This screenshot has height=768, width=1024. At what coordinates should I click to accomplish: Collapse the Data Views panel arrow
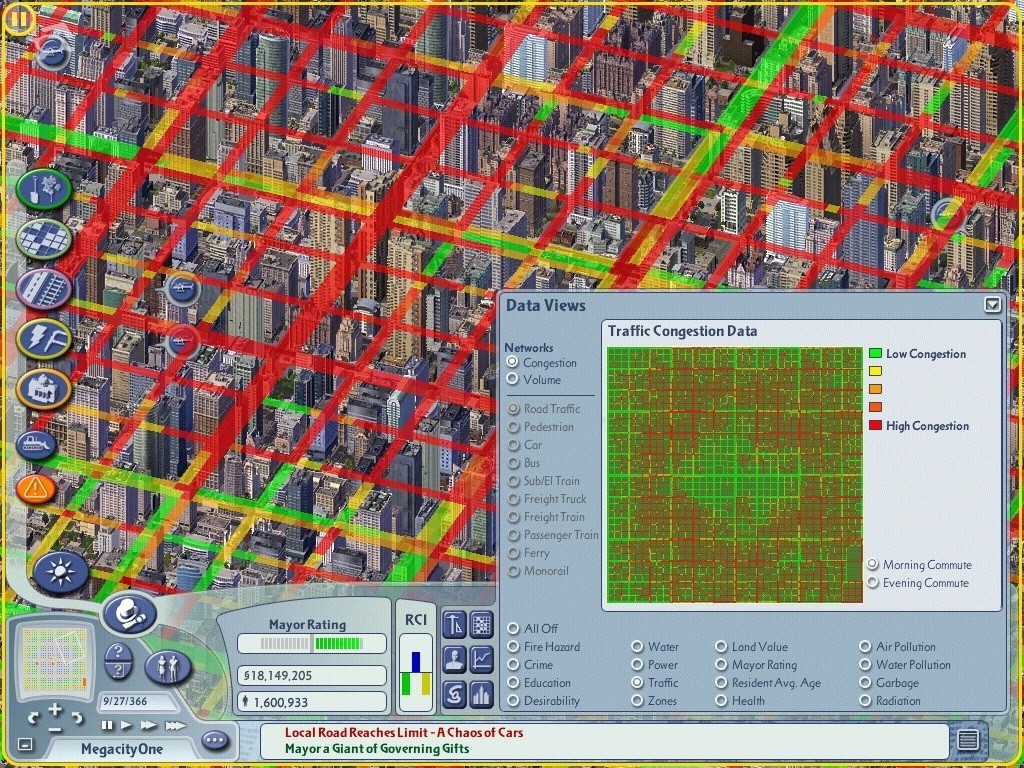[x=993, y=304]
